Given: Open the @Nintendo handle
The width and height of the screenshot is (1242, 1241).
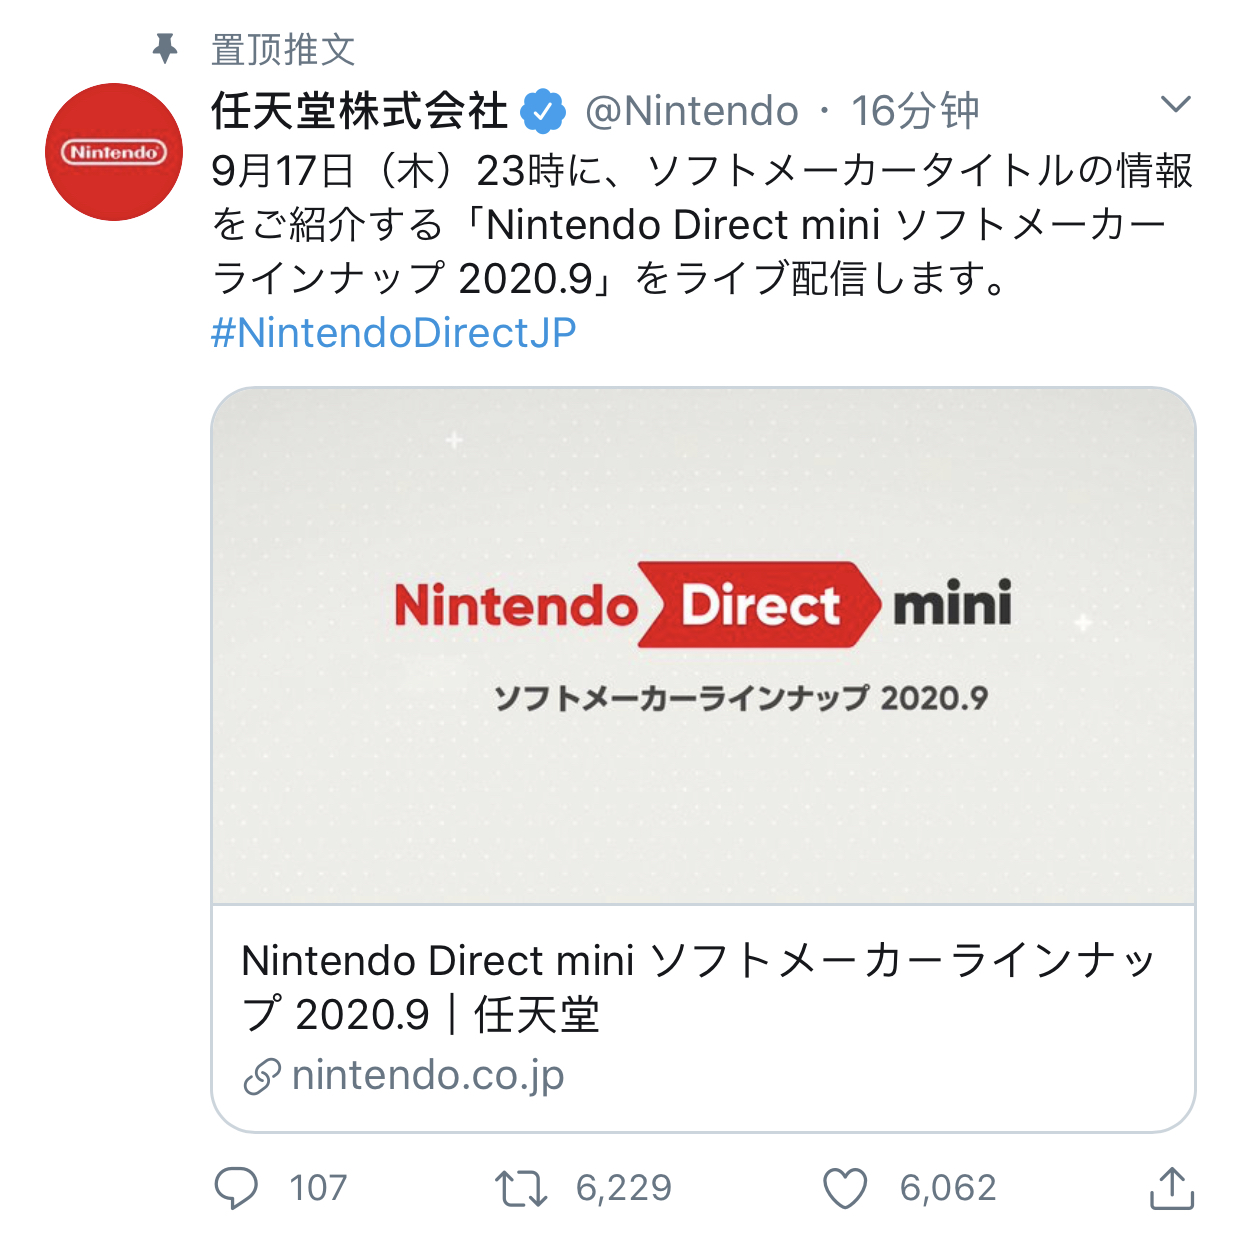Looking at the screenshot, I should tap(691, 111).
